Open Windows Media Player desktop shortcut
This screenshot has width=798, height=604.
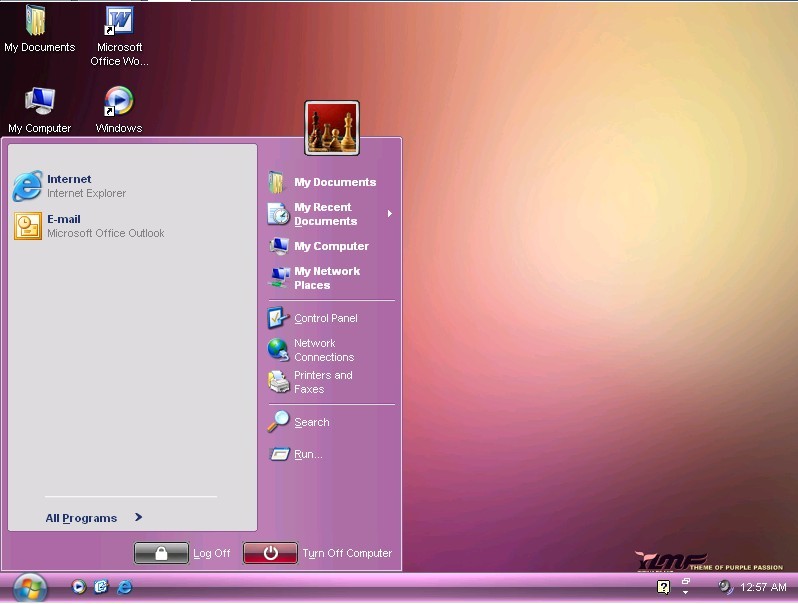[119, 110]
